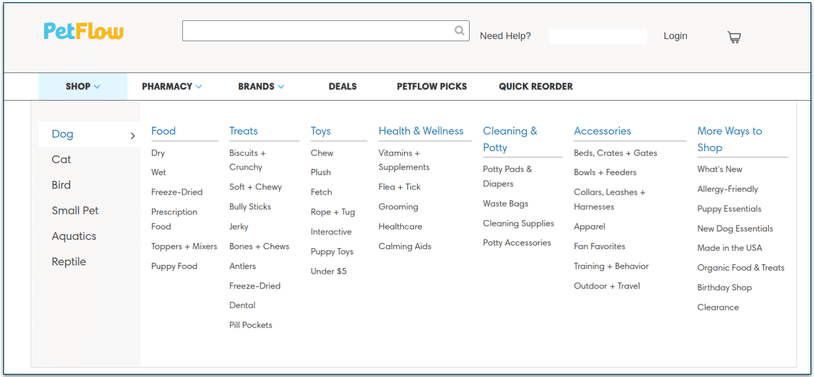This screenshot has height=377, width=814.
Task: Expand the PHARMACY dropdown menu
Action: (x=172, y=87)
